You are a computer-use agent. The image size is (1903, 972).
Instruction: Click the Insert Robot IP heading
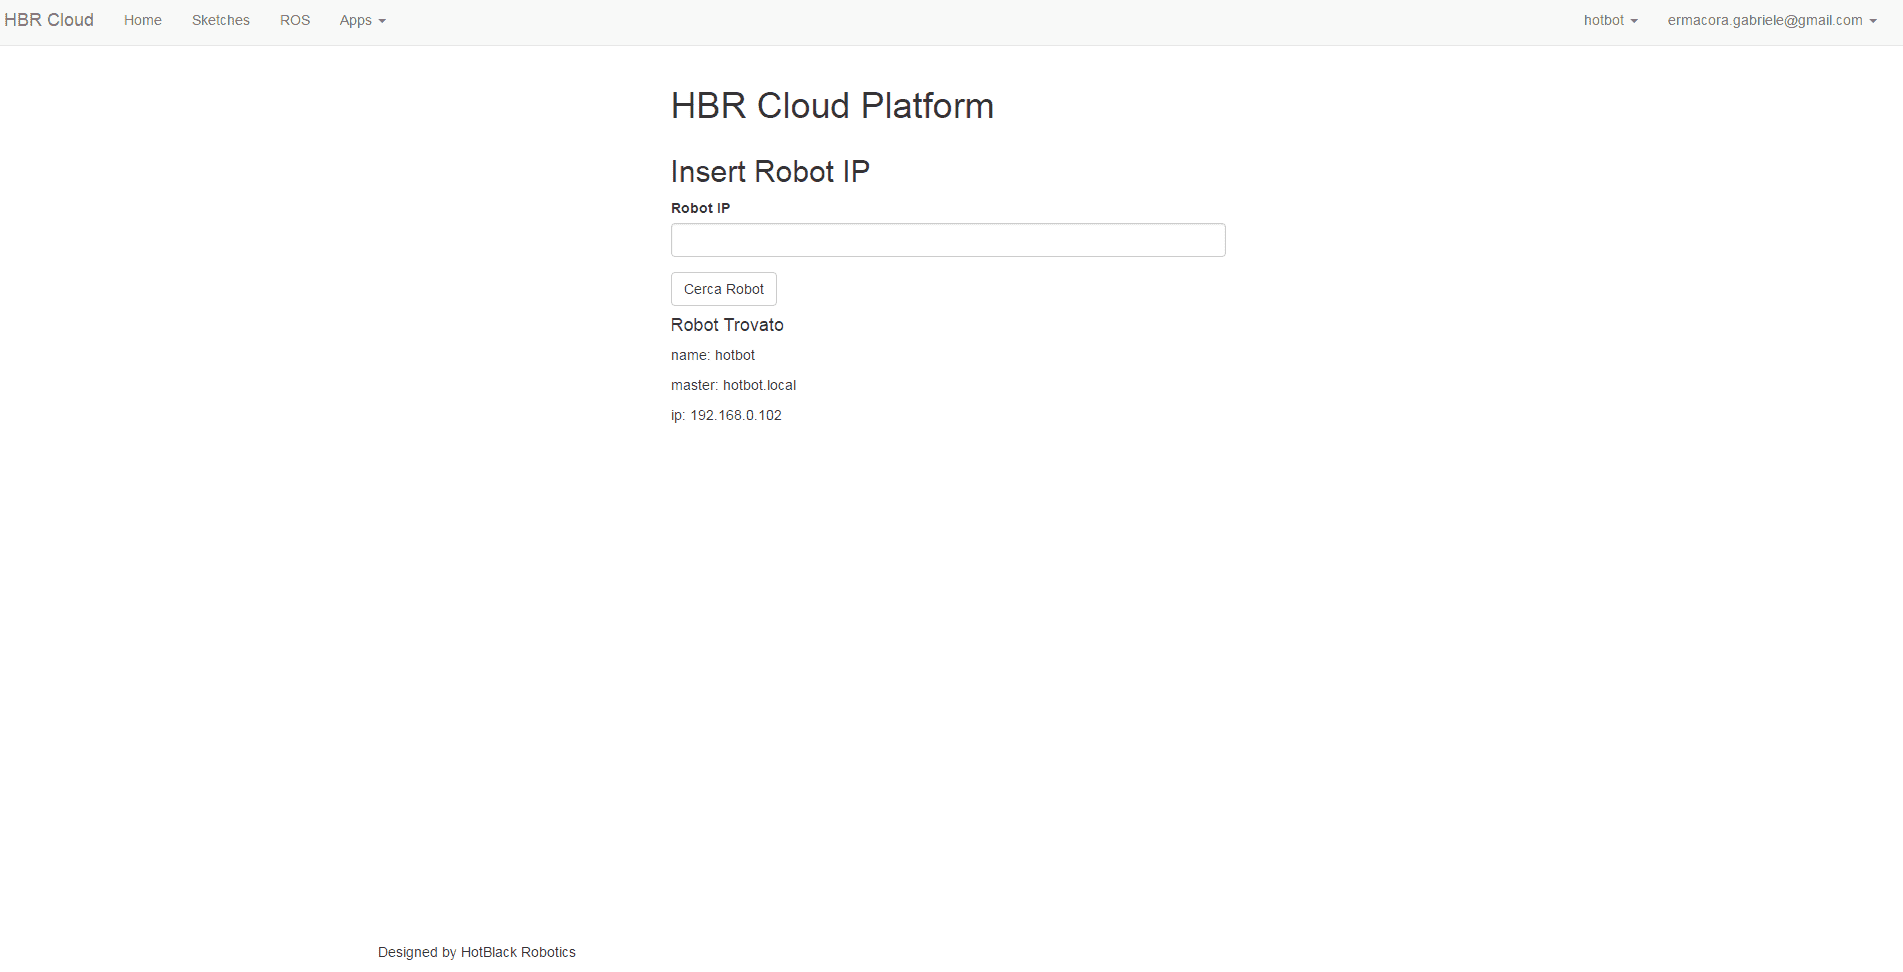coord(770,172)
